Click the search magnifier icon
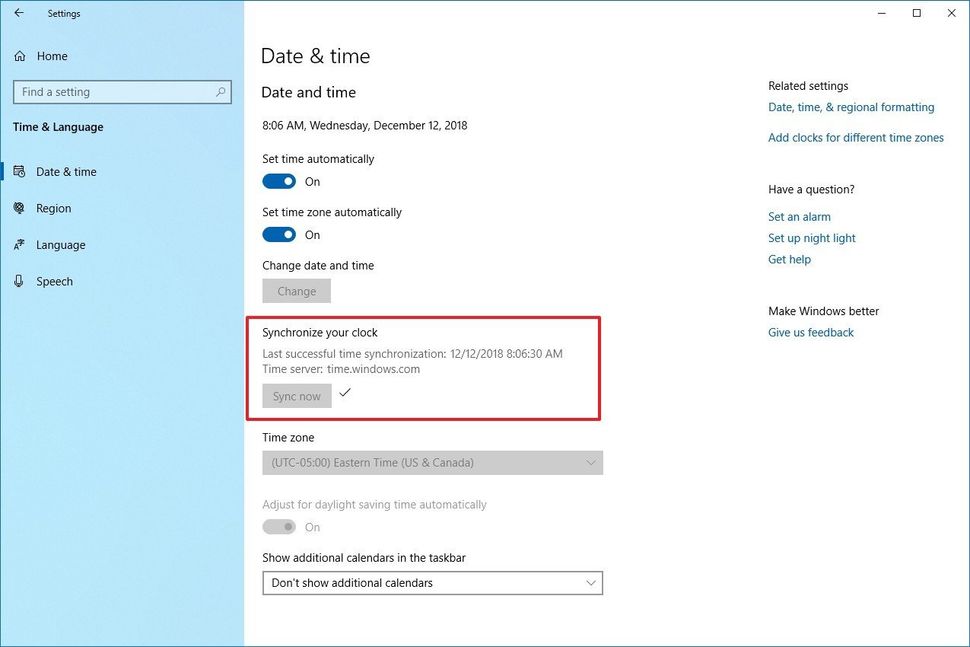970x647 pixels. 220,91
